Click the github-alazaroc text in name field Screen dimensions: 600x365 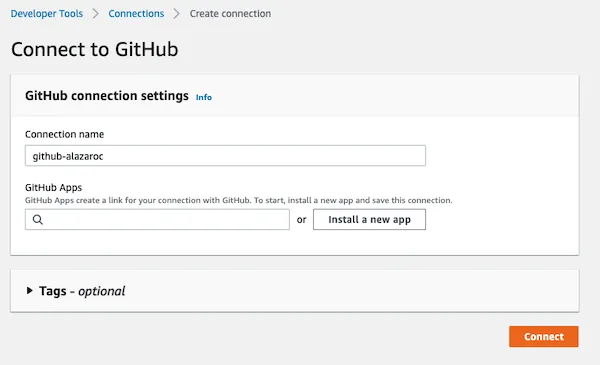tap(68, 156)
